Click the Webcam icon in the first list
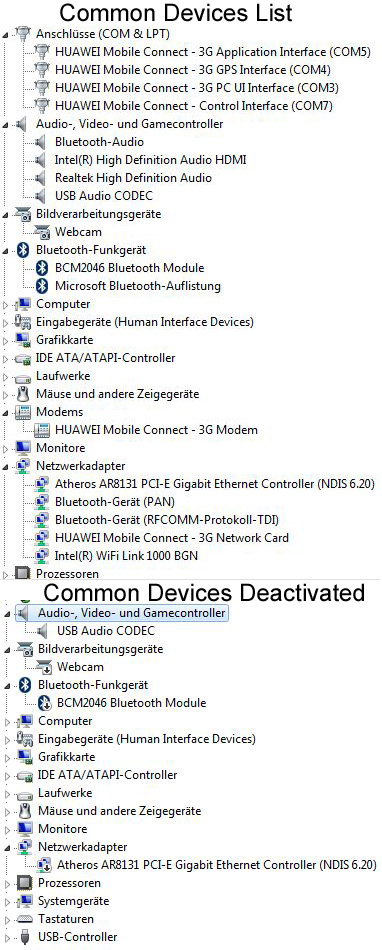 [42, 231]
